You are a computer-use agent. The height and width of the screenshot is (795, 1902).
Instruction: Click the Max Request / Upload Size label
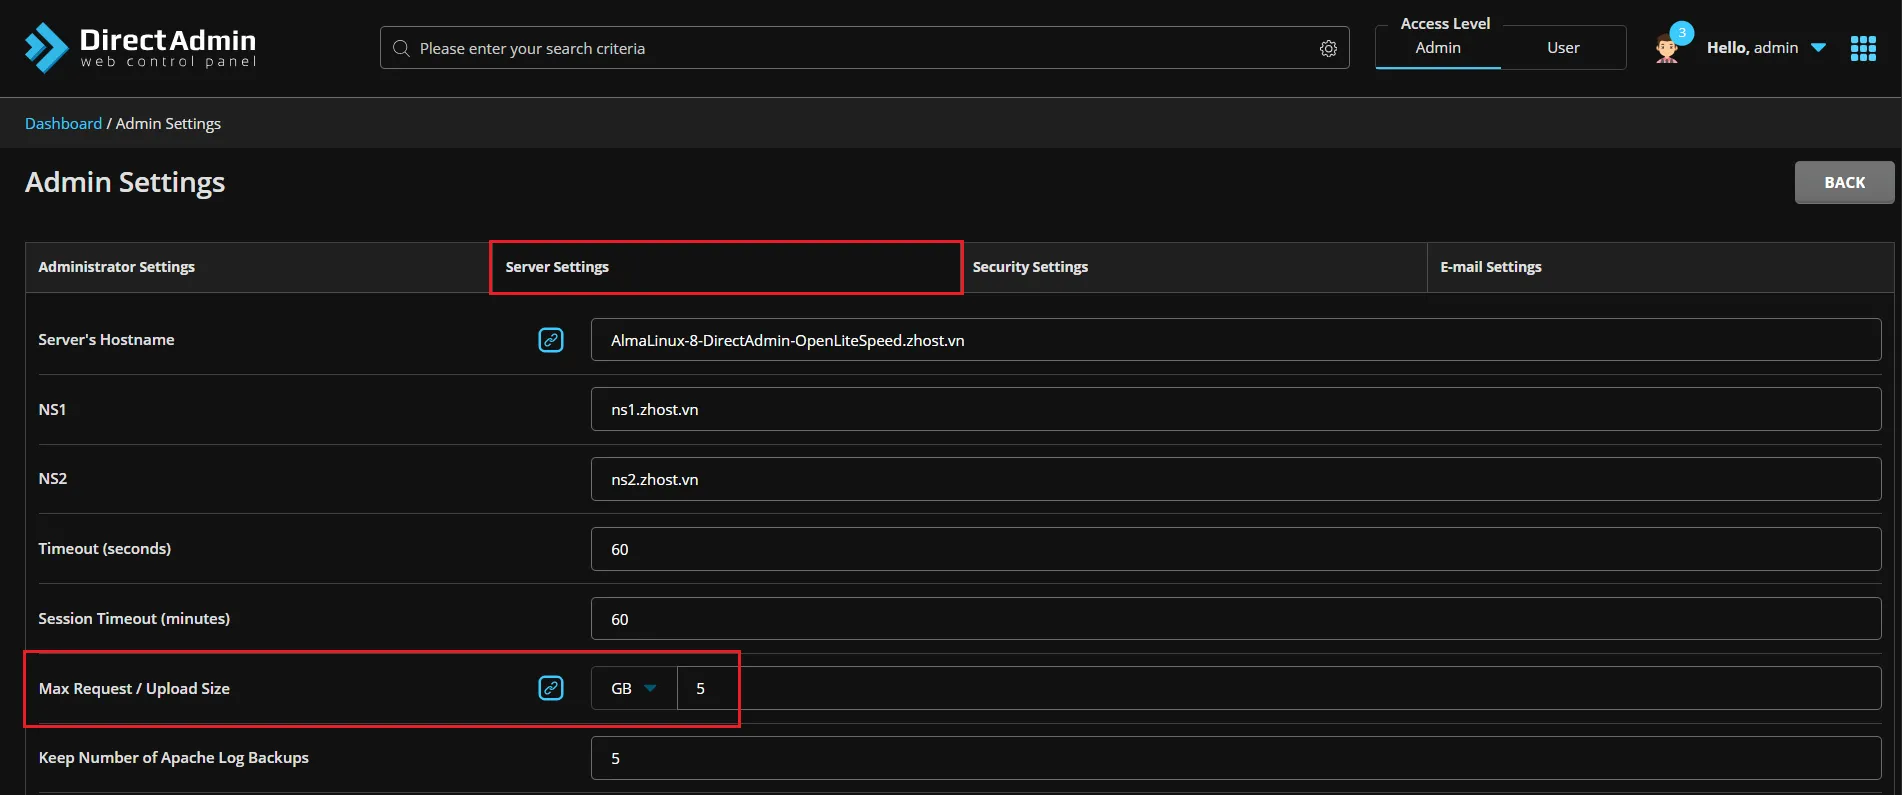tap(134, 688)
